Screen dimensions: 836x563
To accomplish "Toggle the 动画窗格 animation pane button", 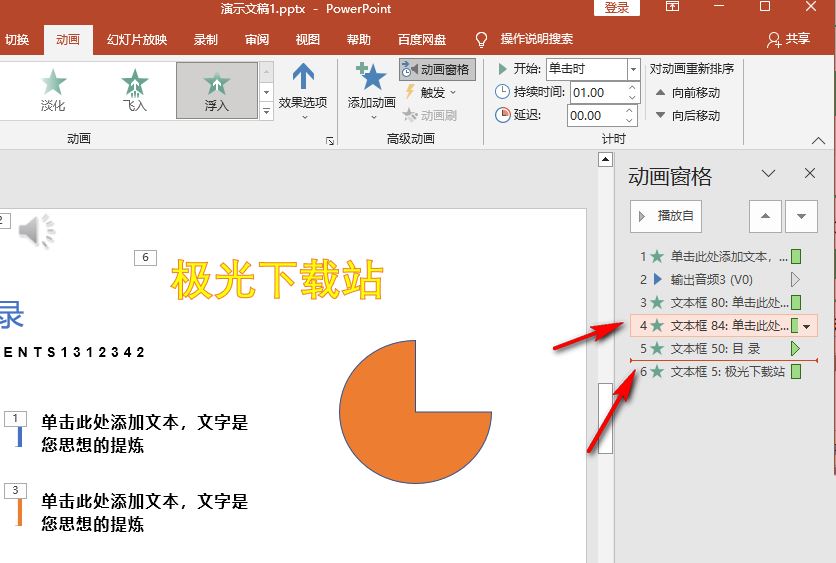I will coord(435,70).
